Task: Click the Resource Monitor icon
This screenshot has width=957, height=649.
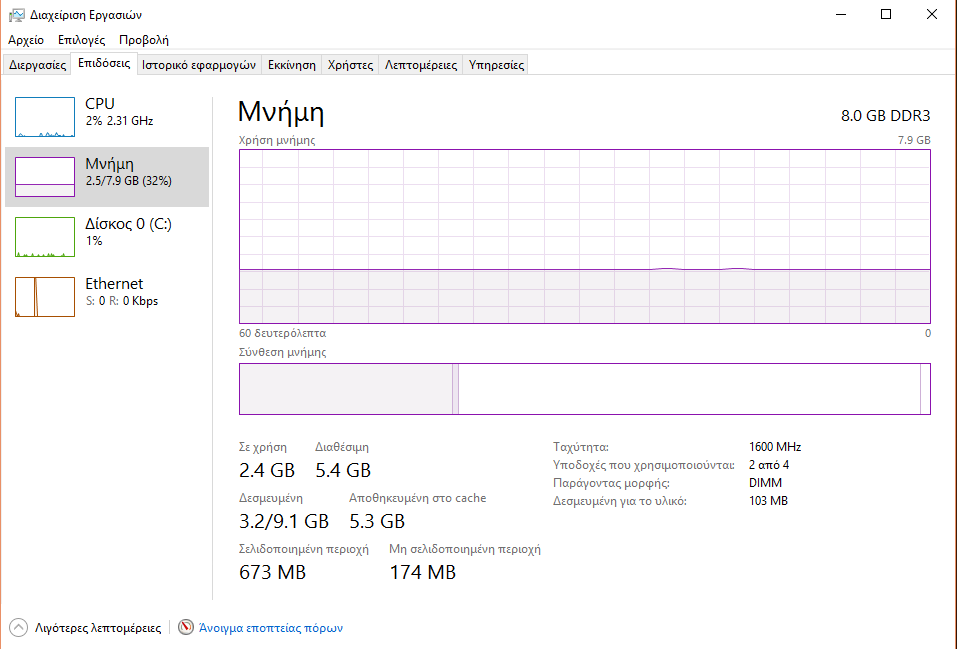Action: (x=186, y=628)
